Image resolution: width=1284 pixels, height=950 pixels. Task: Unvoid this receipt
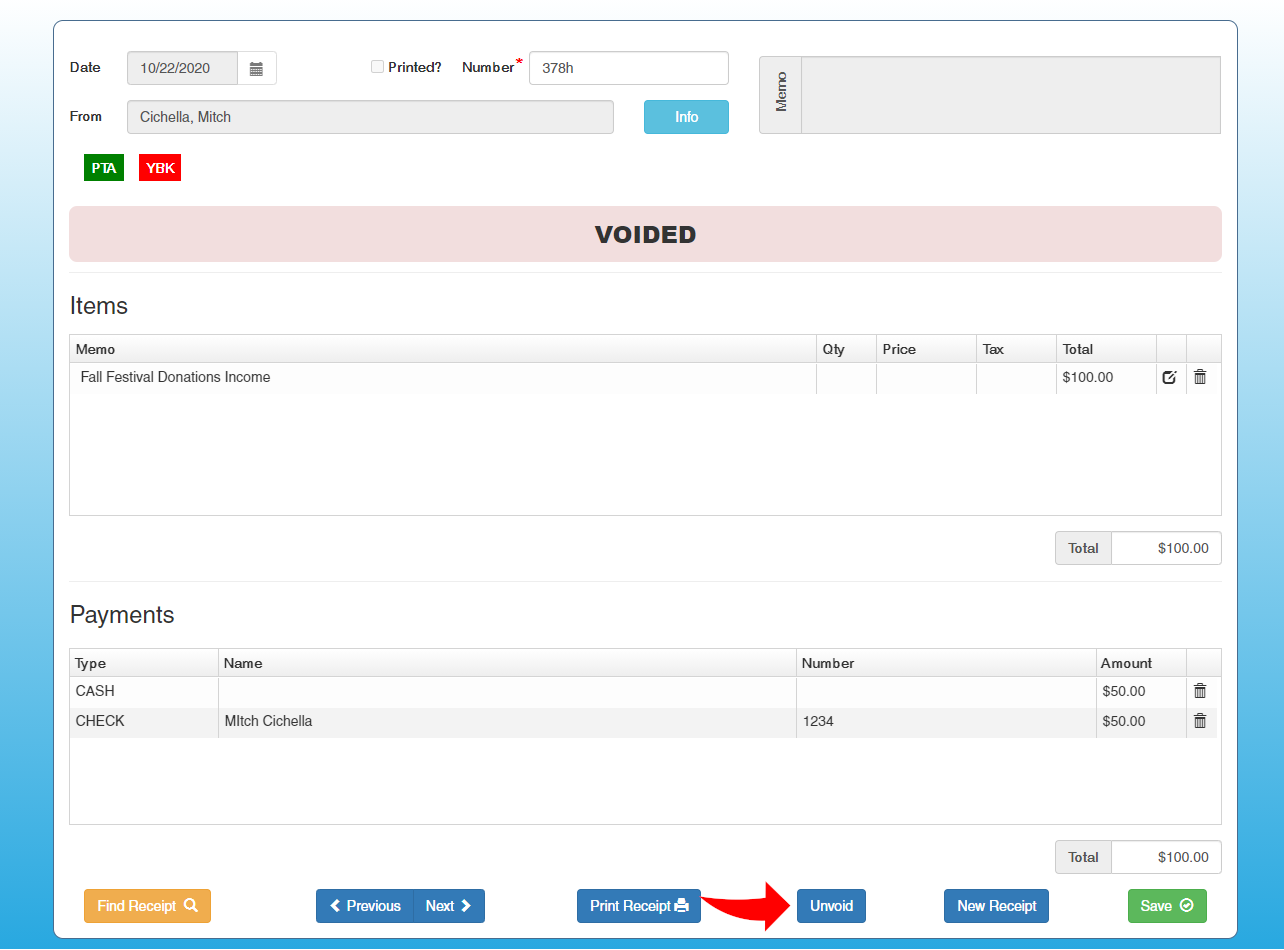click(x=831, y=906)
